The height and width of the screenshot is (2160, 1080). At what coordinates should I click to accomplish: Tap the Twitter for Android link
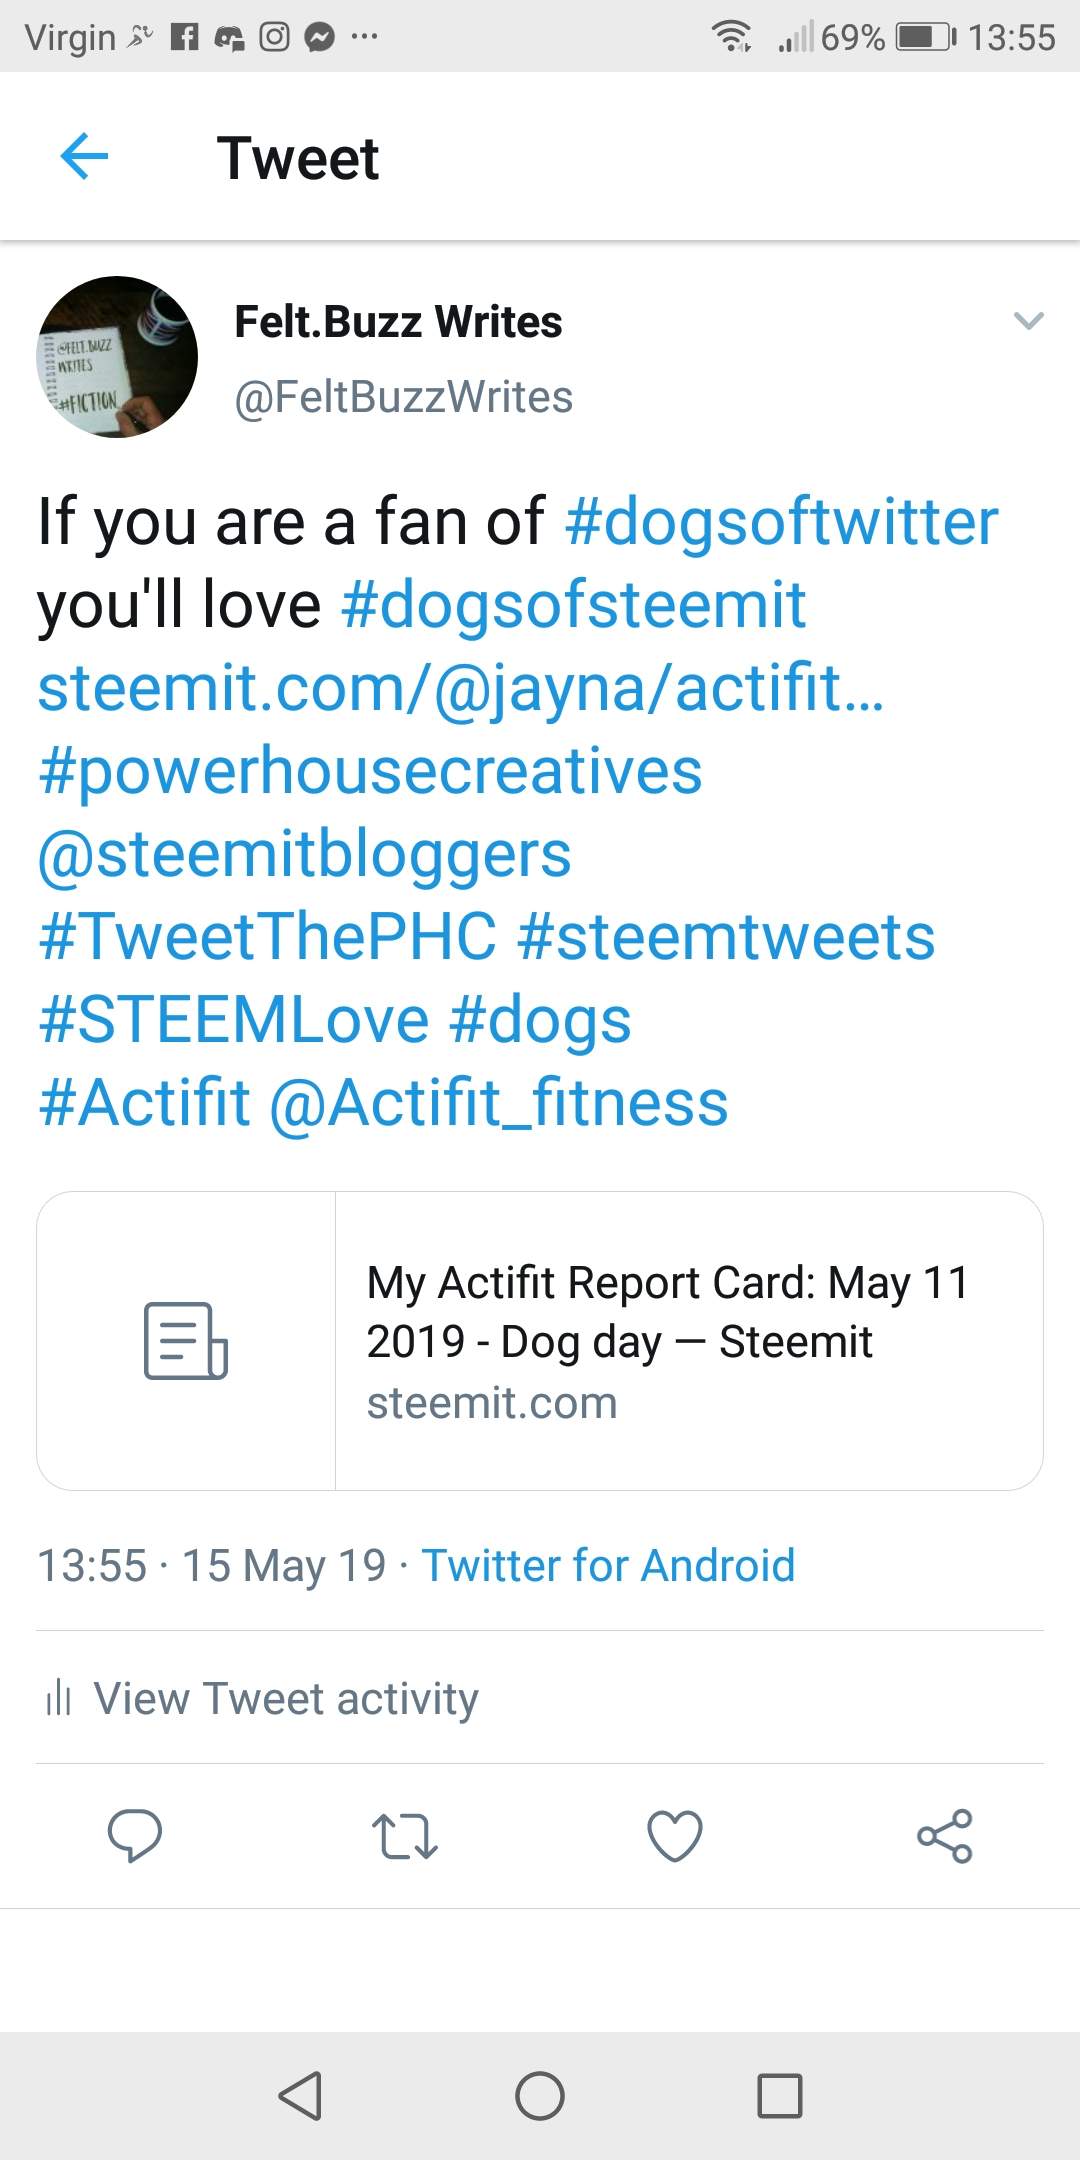[608, 1565]
